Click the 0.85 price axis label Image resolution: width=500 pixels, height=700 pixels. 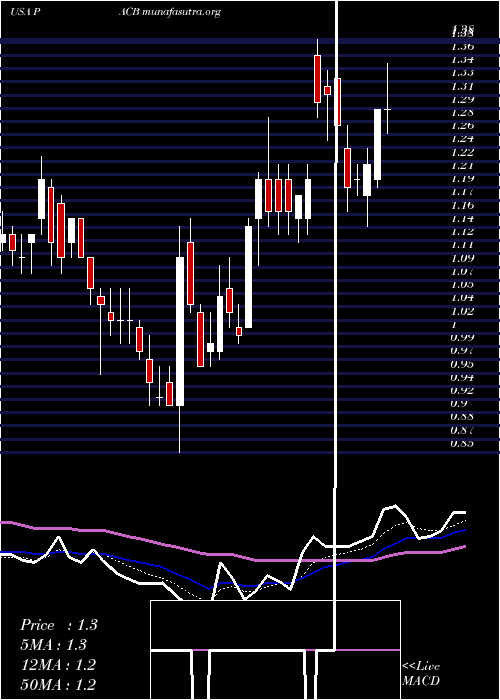coord(462,443)
